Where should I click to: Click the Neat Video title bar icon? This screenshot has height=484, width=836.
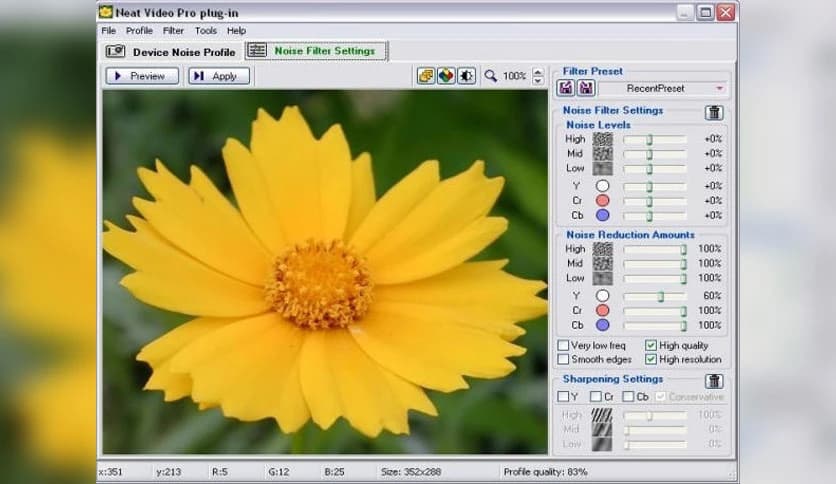106,12
